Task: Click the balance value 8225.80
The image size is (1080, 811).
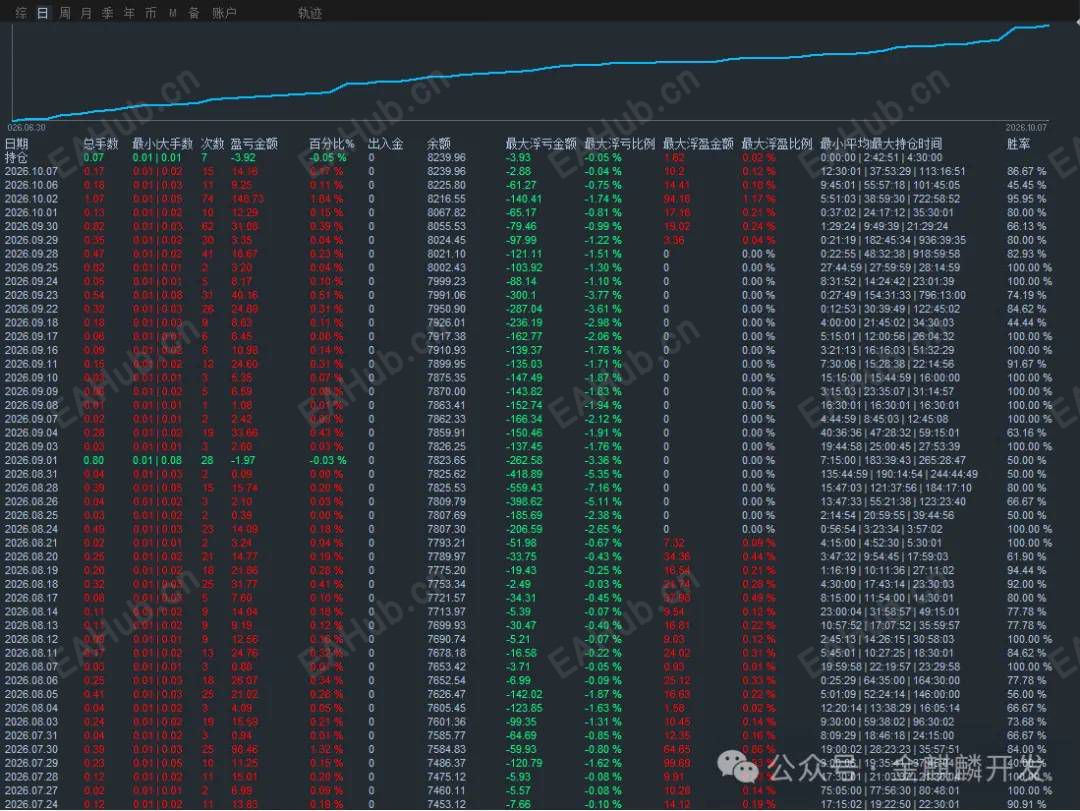Action: pos(446,185)
